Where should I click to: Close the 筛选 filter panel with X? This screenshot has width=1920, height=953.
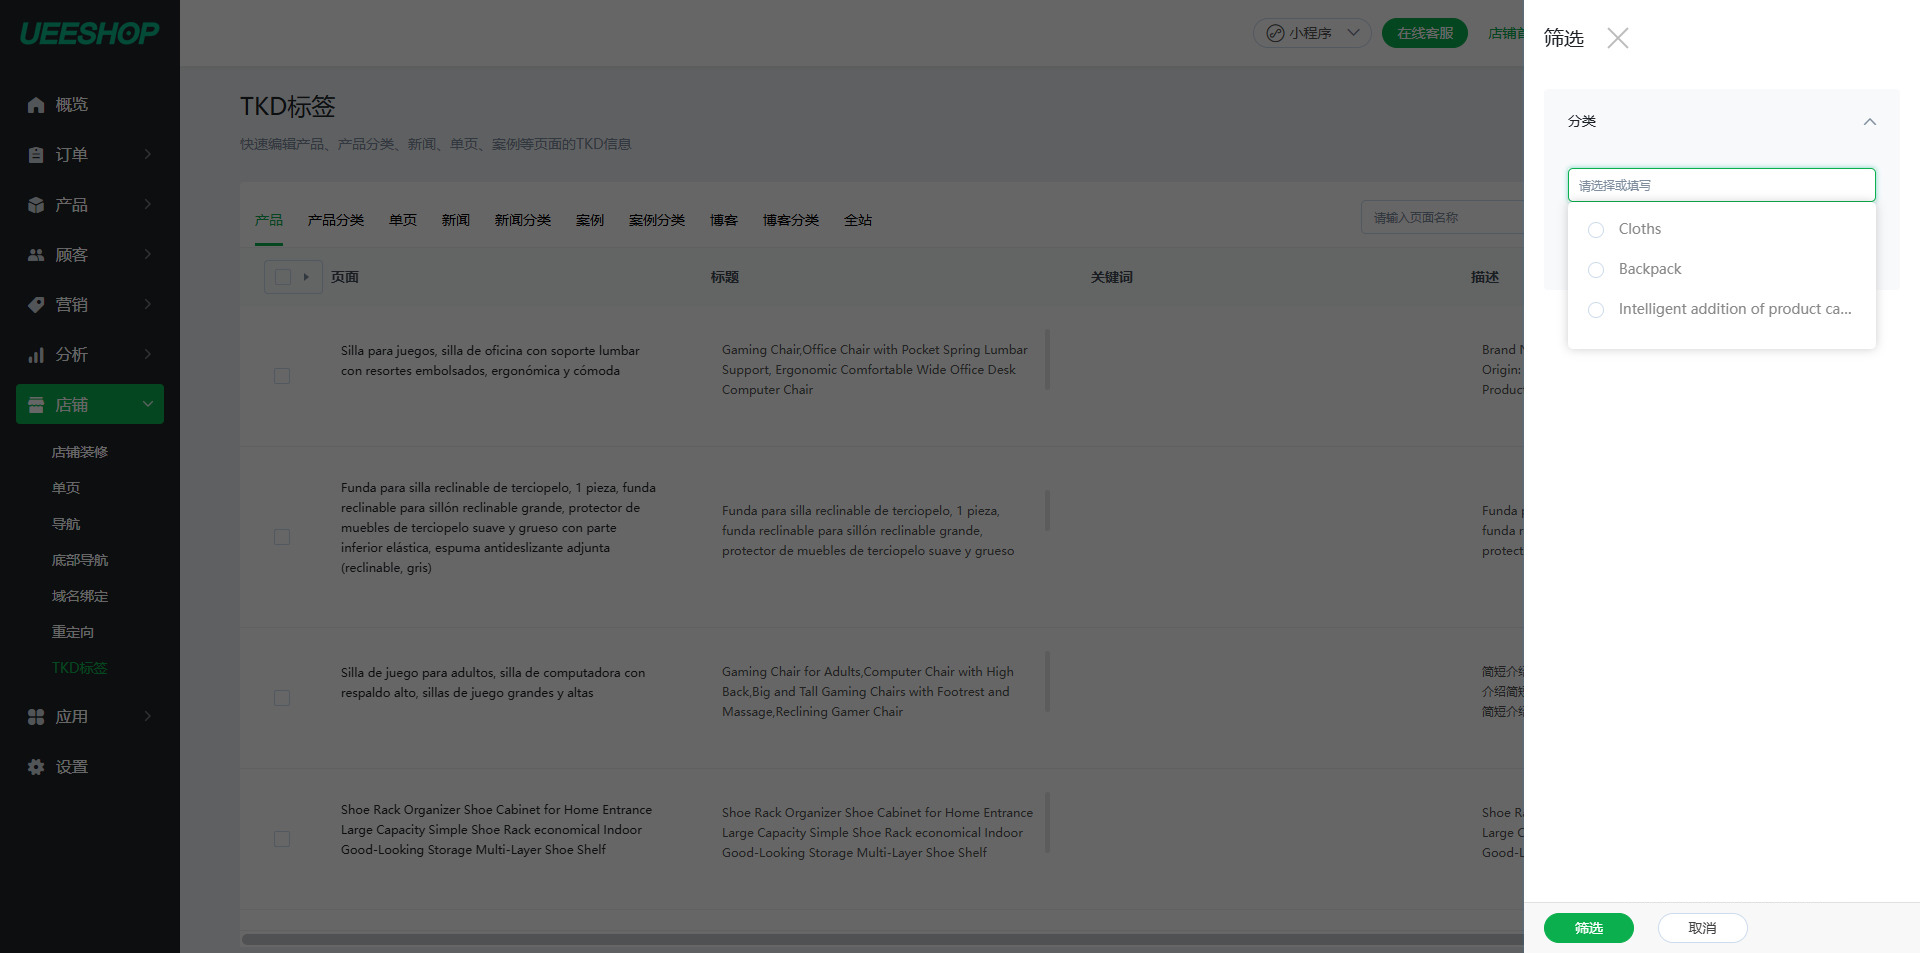coord(1617,38)
